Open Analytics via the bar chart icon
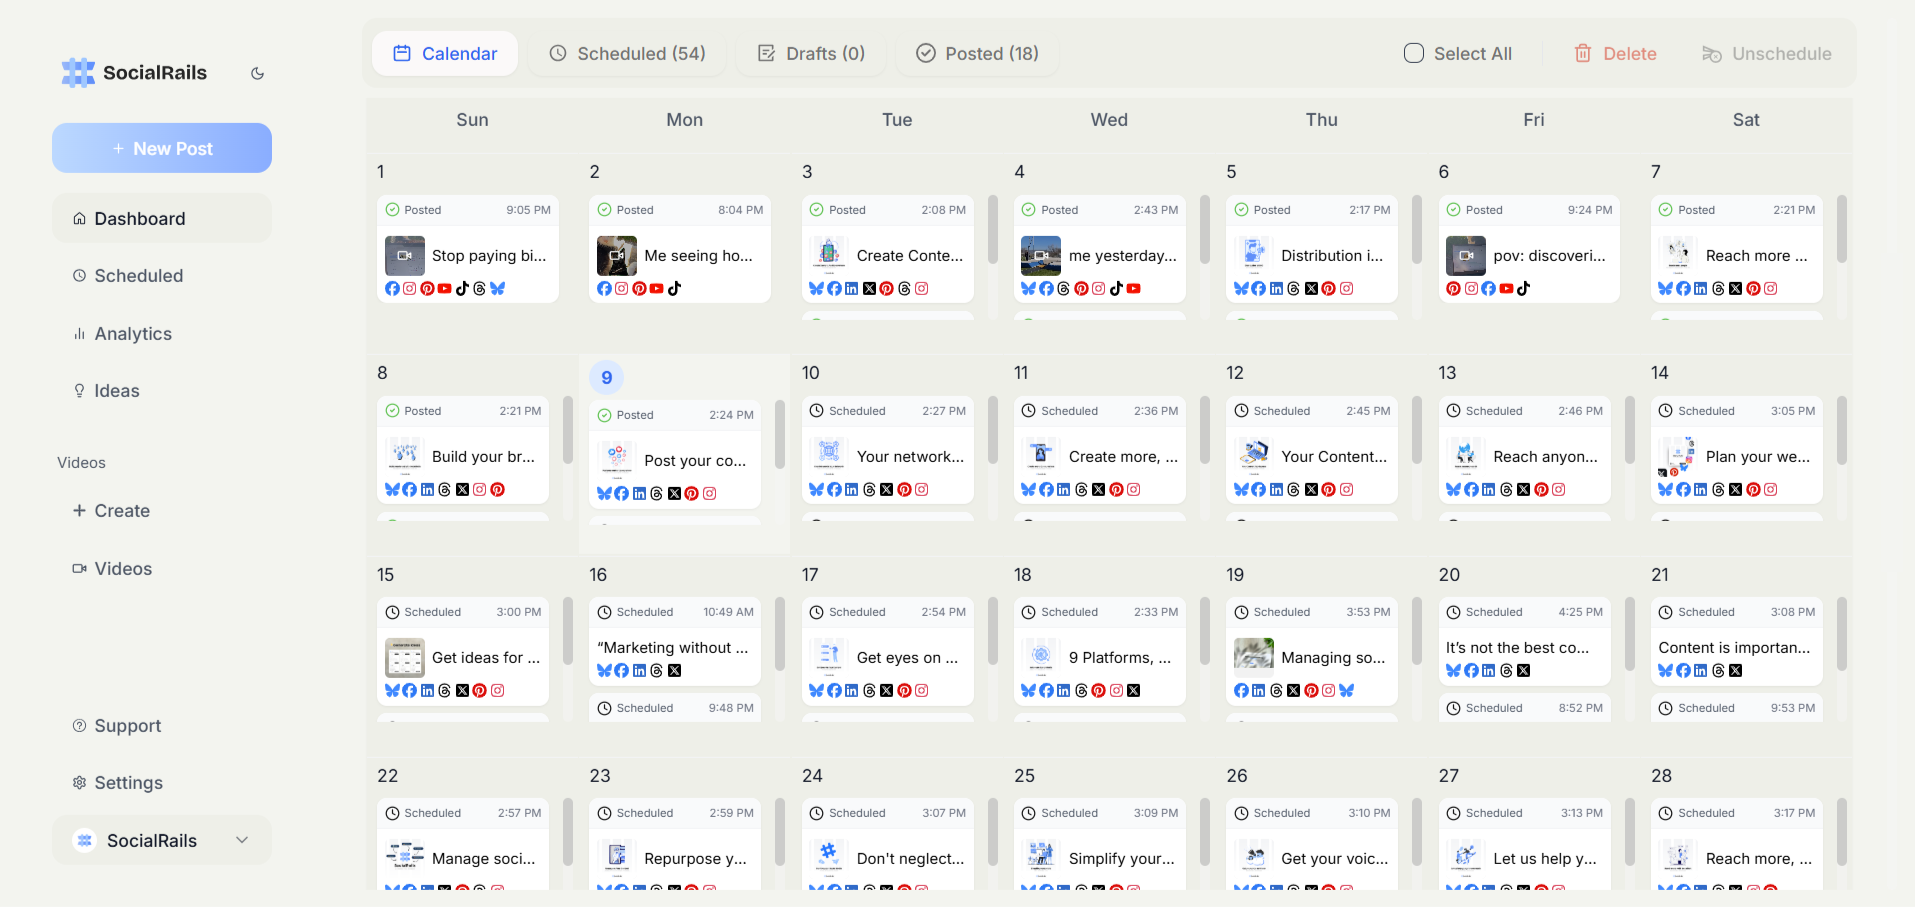 pos(79,333)
